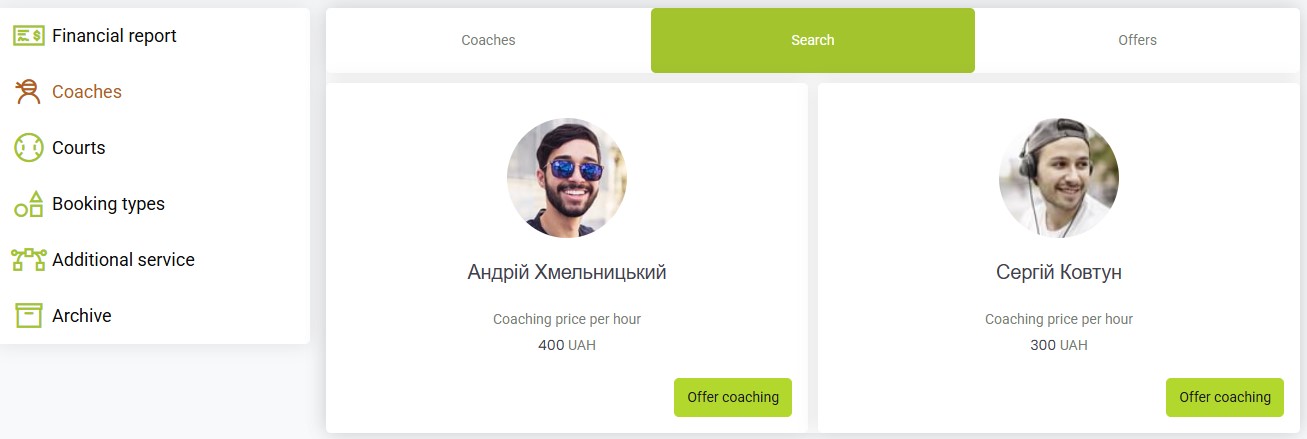Click the Additional service nodes icon
Image resolution: width=1307 pixels, height=439 pixels.
pos(28,260)
